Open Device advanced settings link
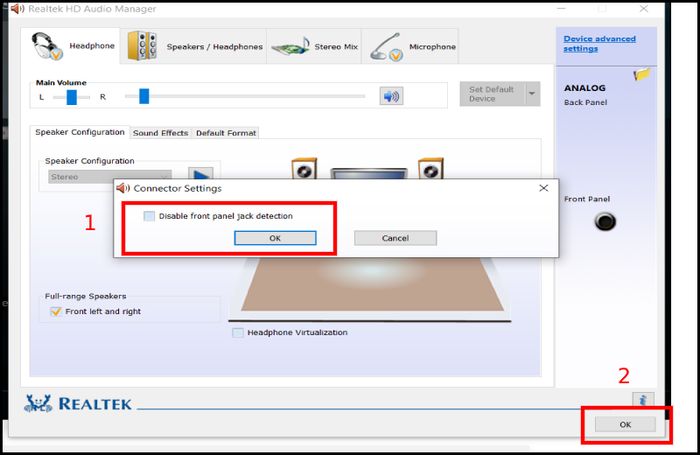The width and height of the screenshot is (700, 455). coord(599,44)
